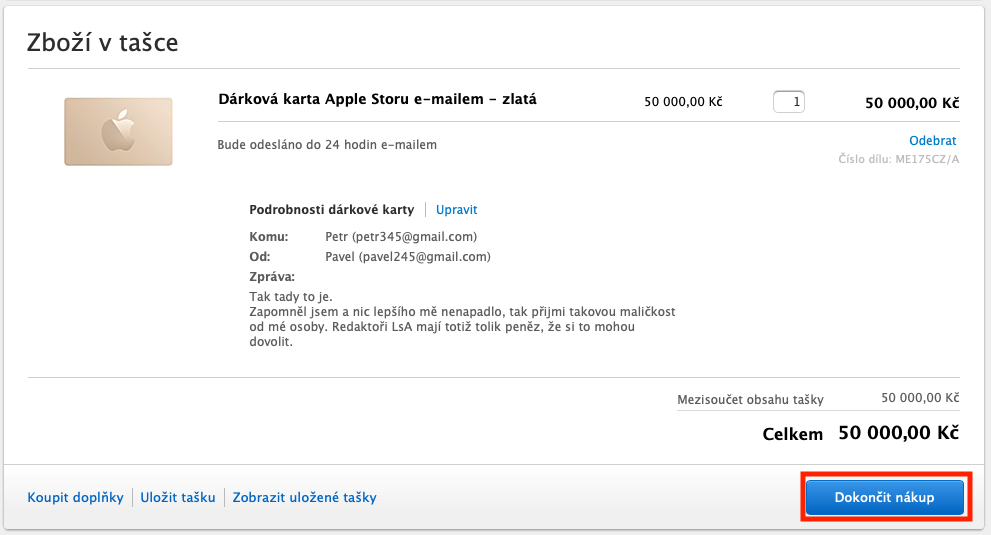Select the recipient text petr345@gmail.com
The height and width of the screenshot is (535, 991).
(415, 237)
